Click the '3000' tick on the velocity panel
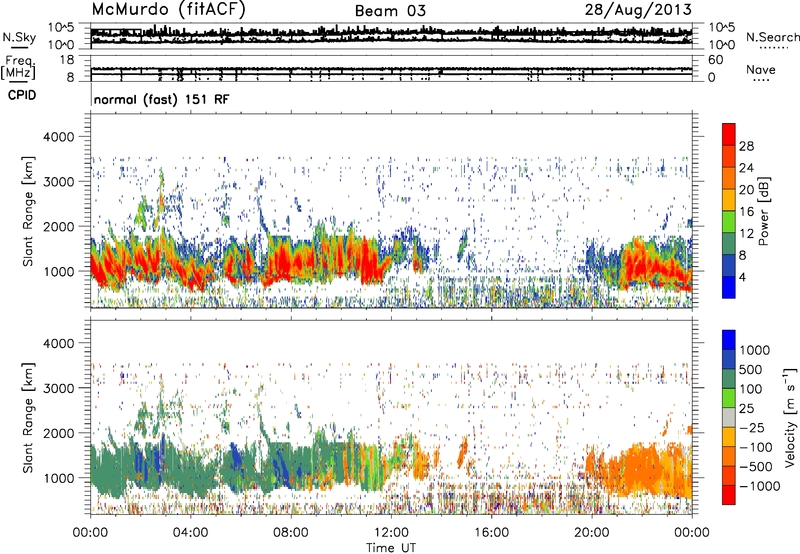Screen dimensions: 800x554 (x=58, y=388)
